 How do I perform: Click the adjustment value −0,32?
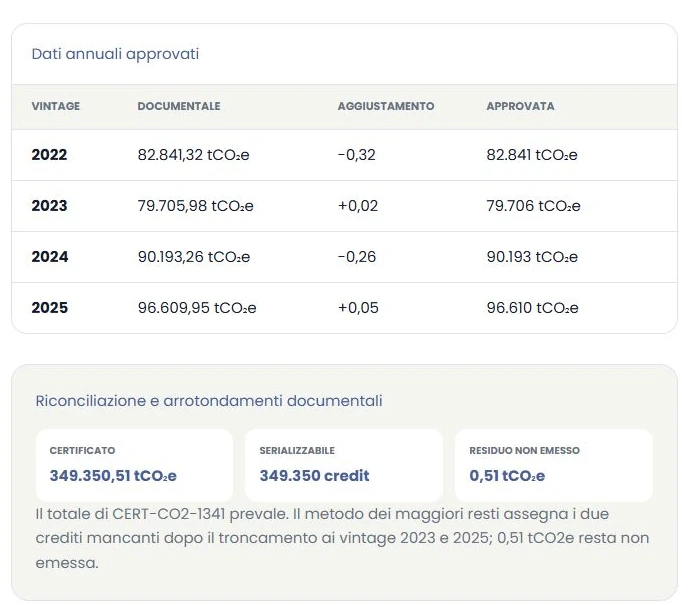(x=357, y=155)
